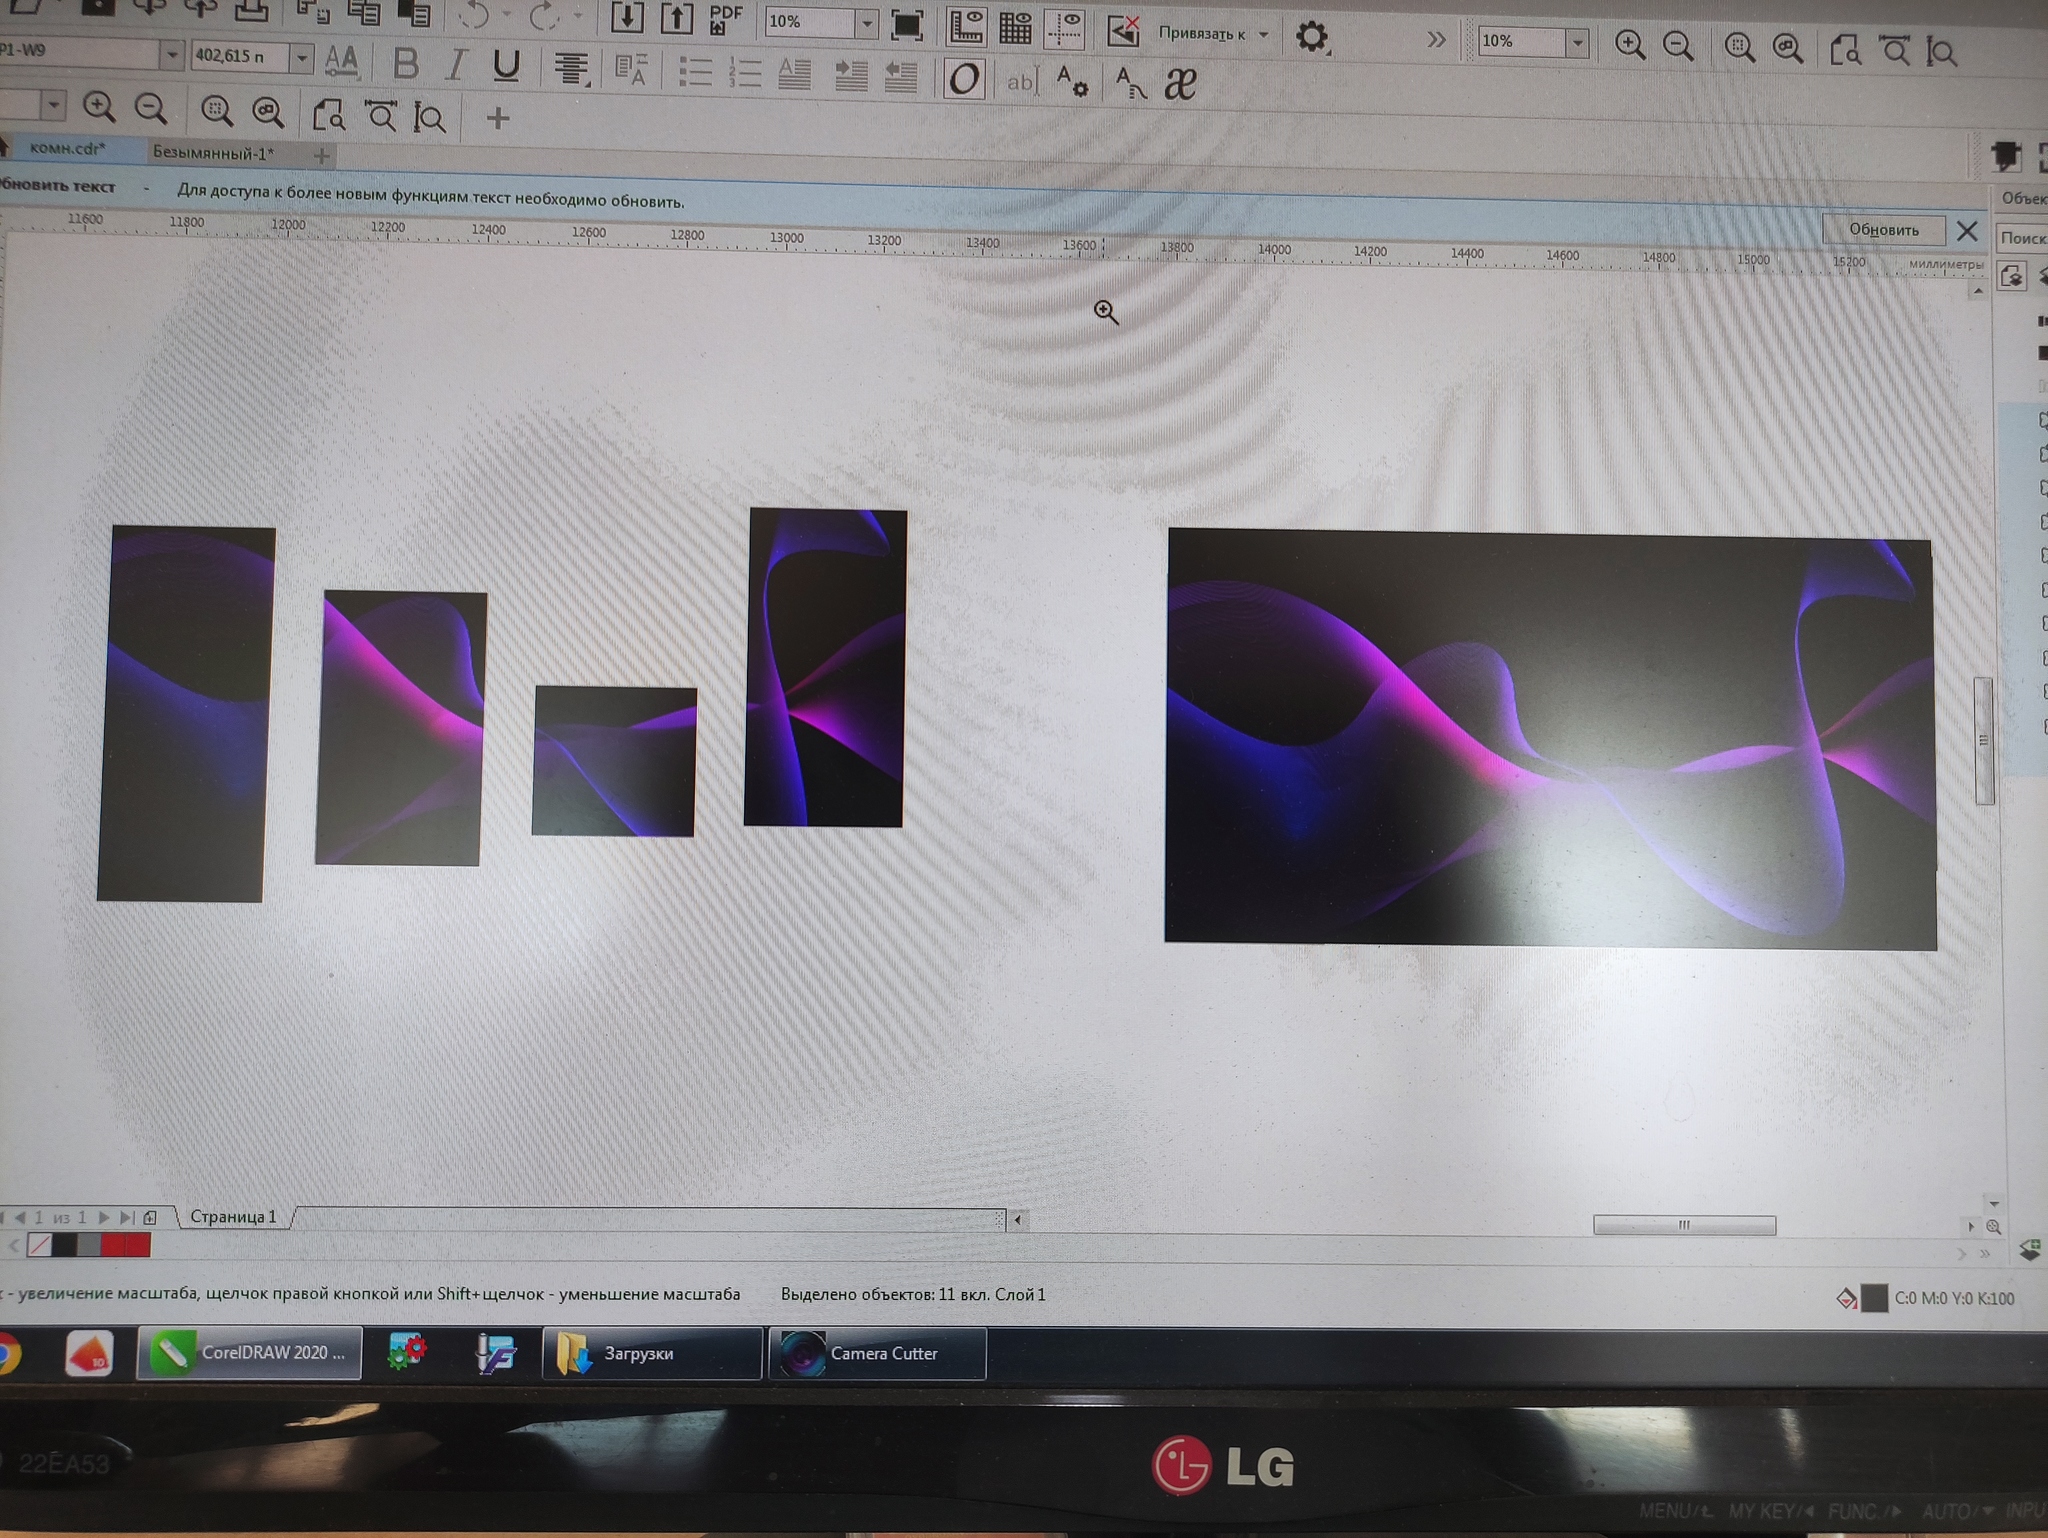Select the Страница 1 page tab
The image size is (2048, 1538).
click(x=233, y=1216)
